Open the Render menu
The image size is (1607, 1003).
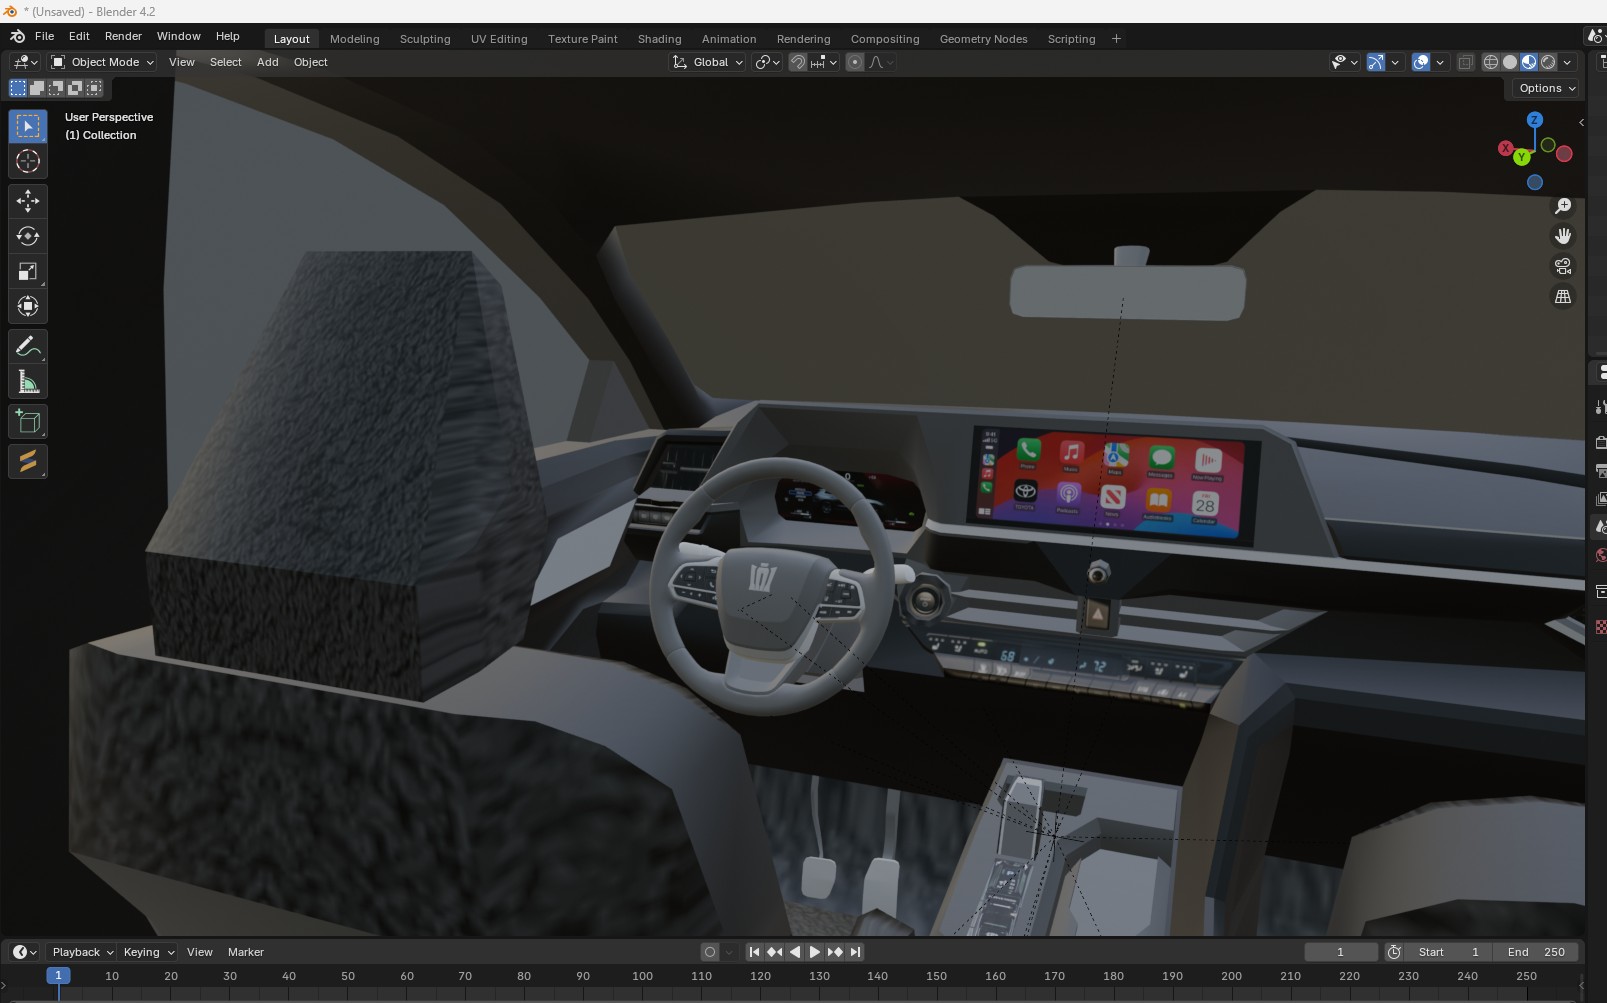click(123, 36)
